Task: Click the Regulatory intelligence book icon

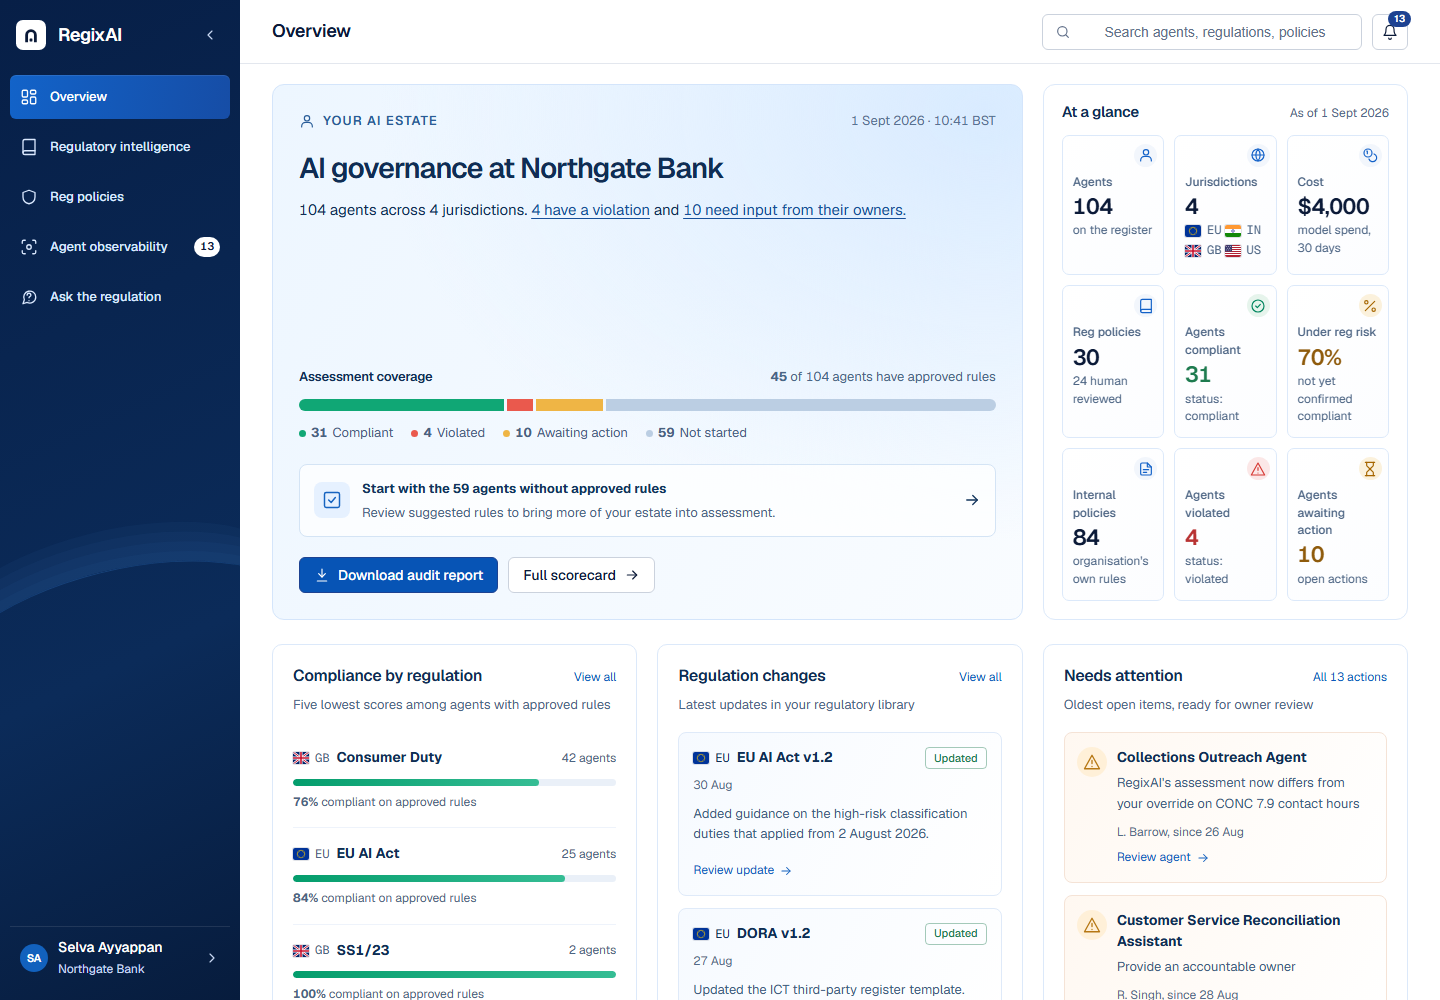Action: tap(29, 147)
